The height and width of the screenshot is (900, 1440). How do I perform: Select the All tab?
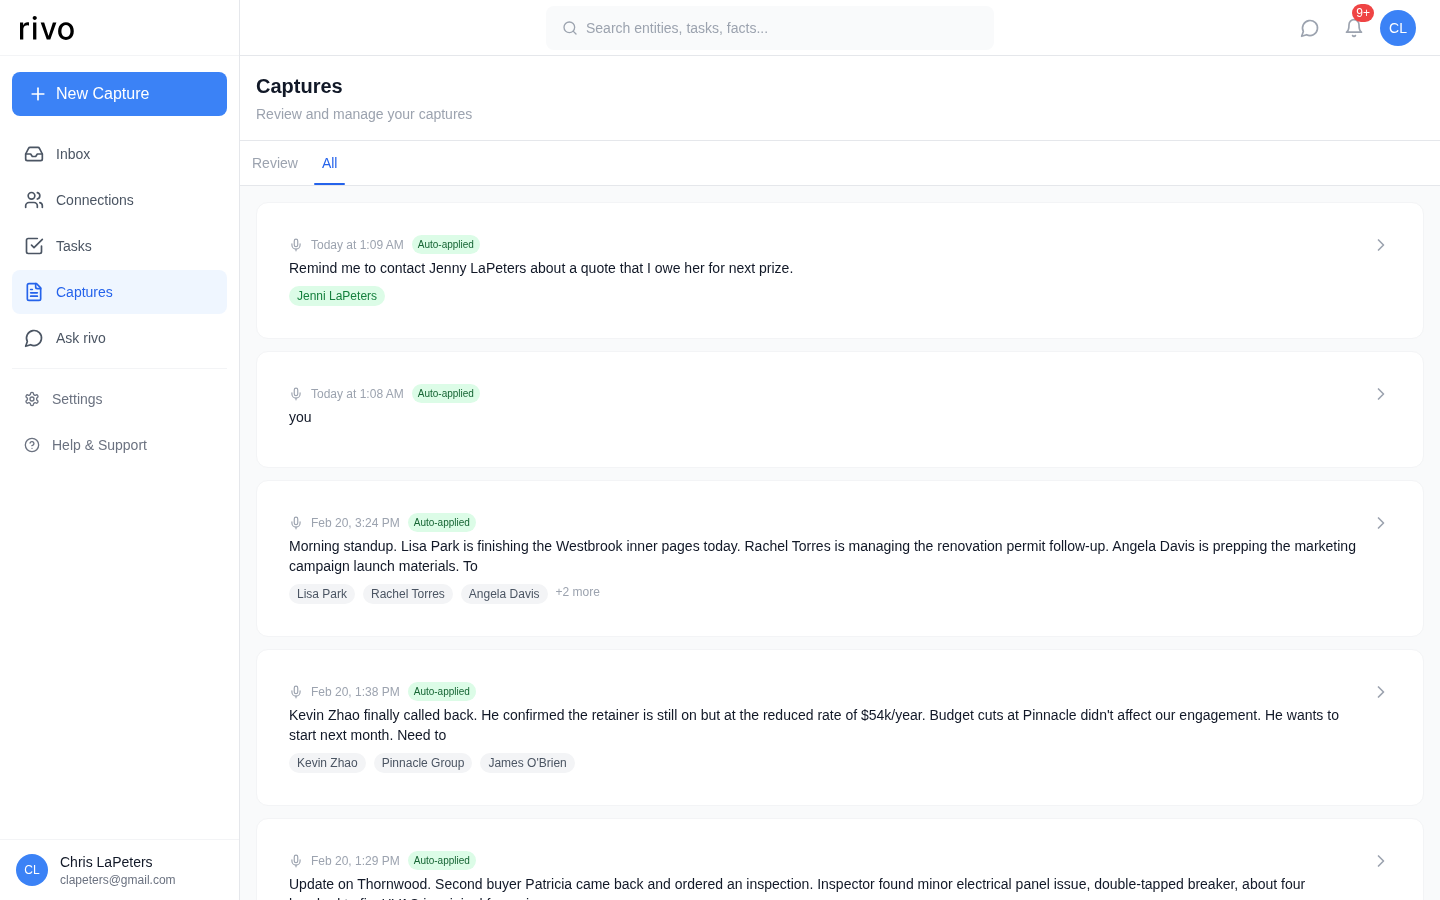click(330, 163)
